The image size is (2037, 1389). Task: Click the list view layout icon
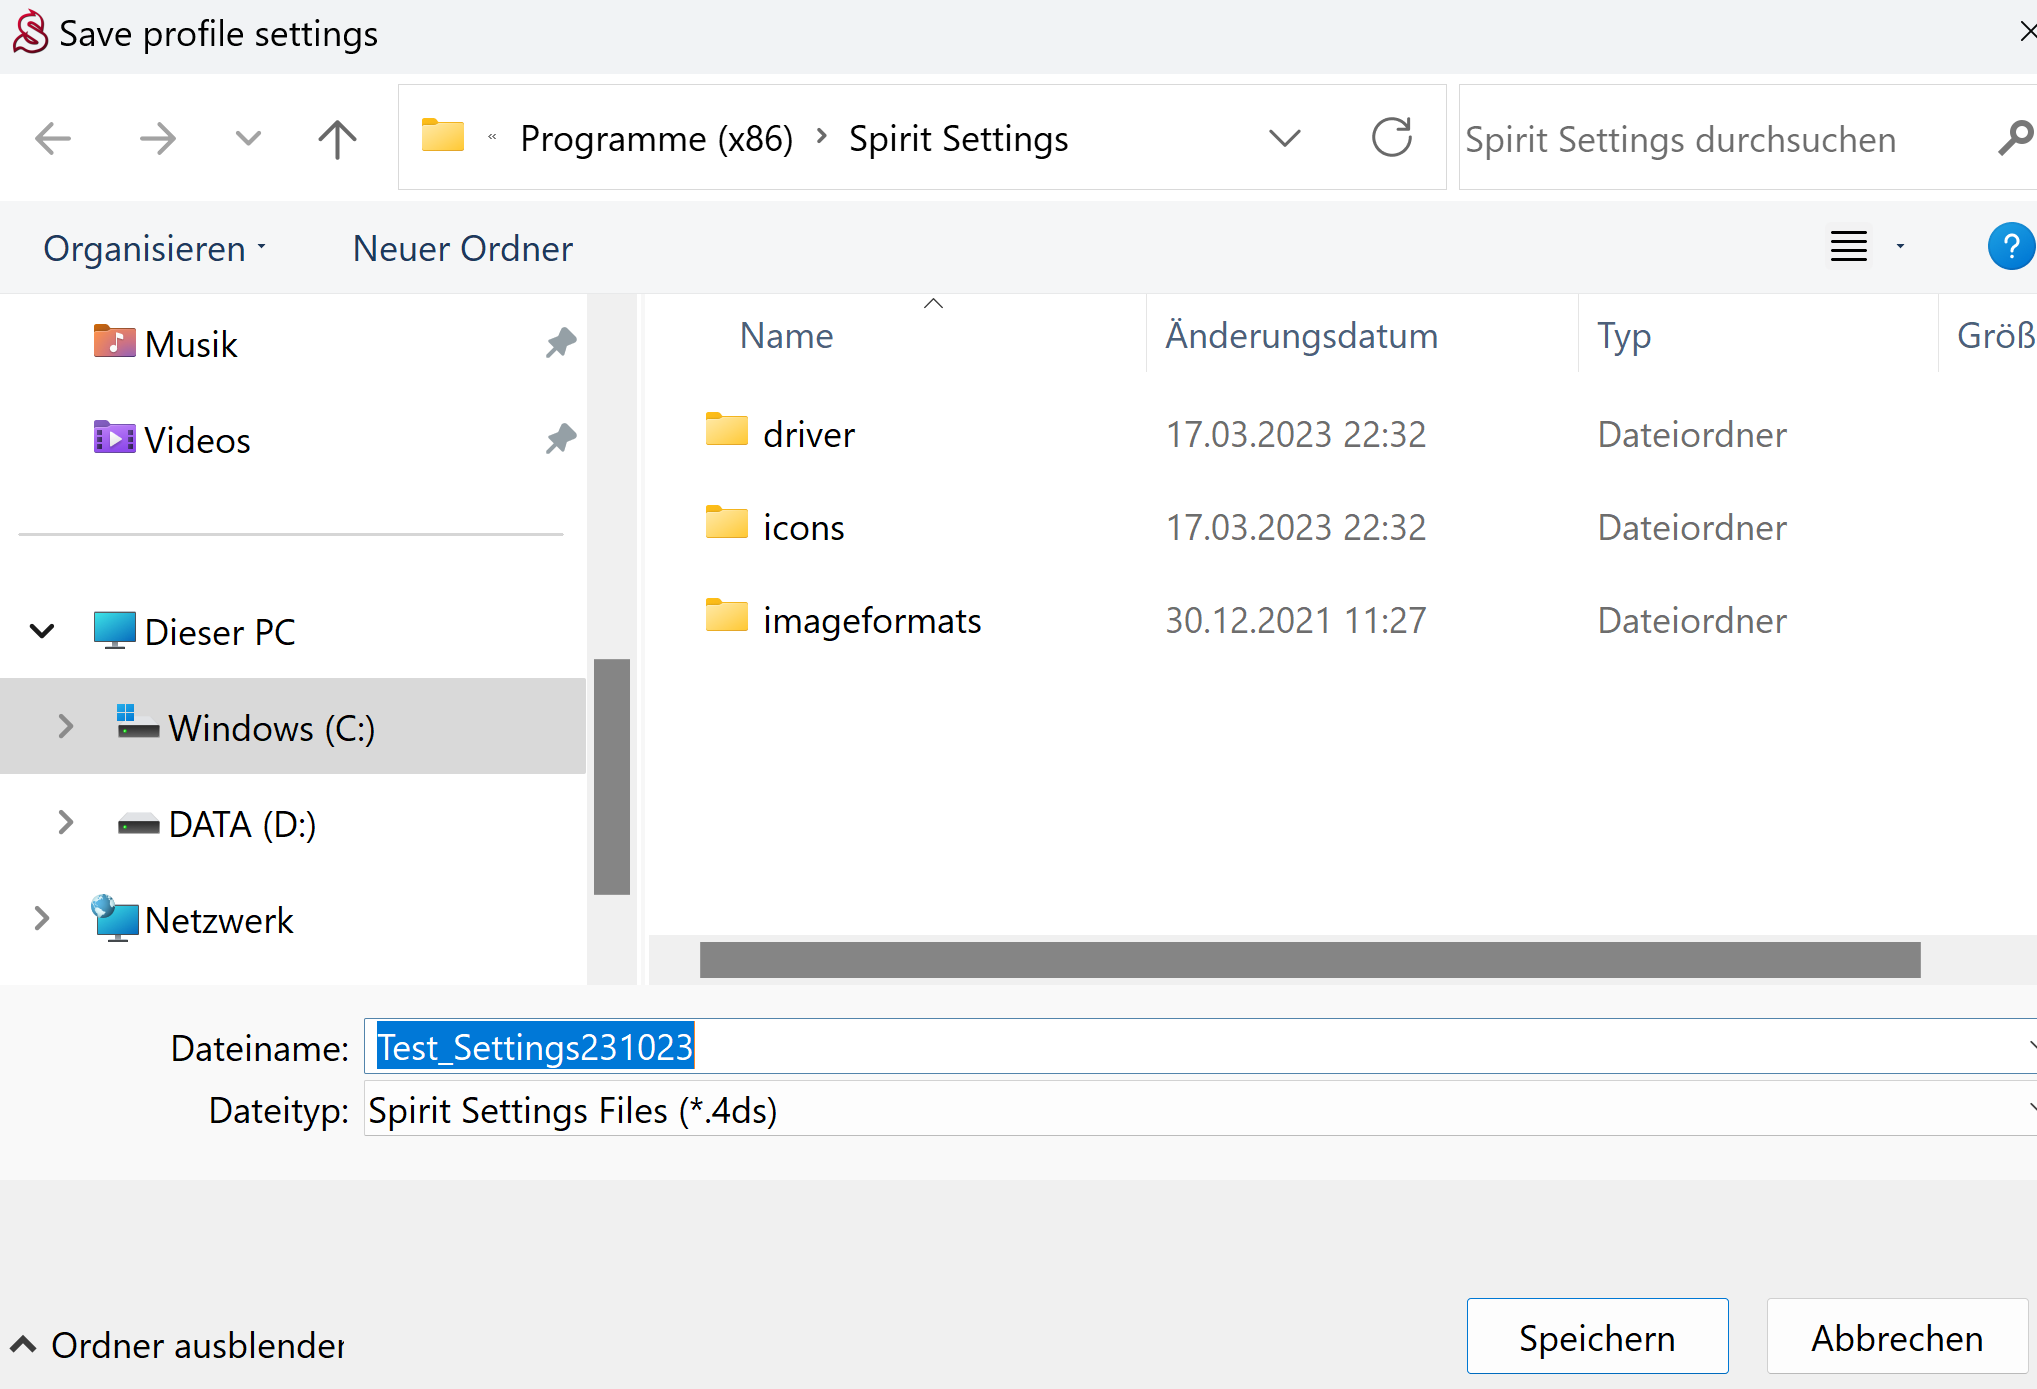tap(1849, 246)
